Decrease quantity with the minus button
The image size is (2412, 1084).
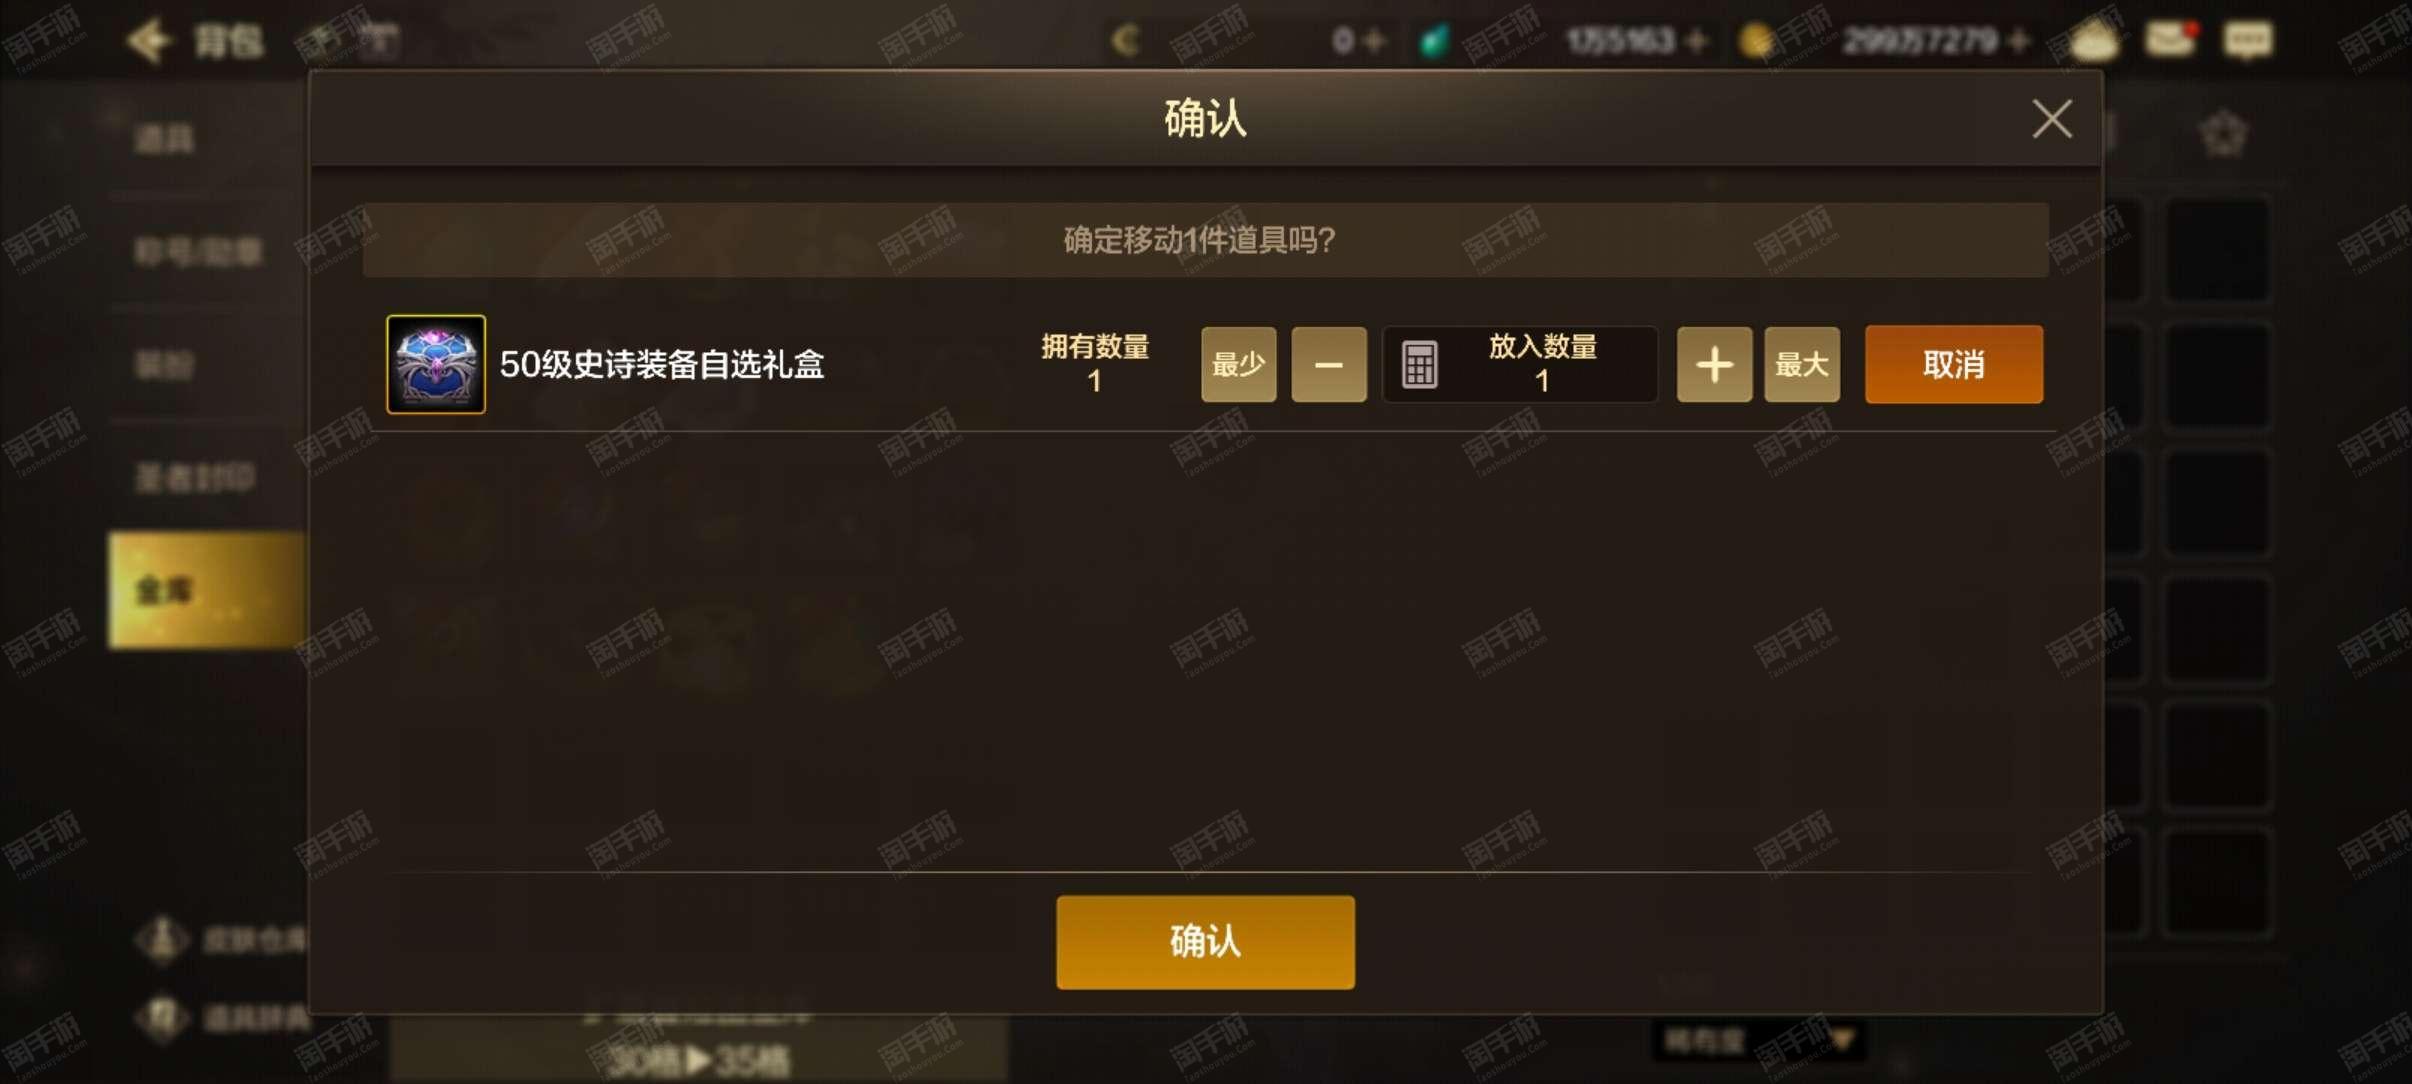pos(1329,364)
